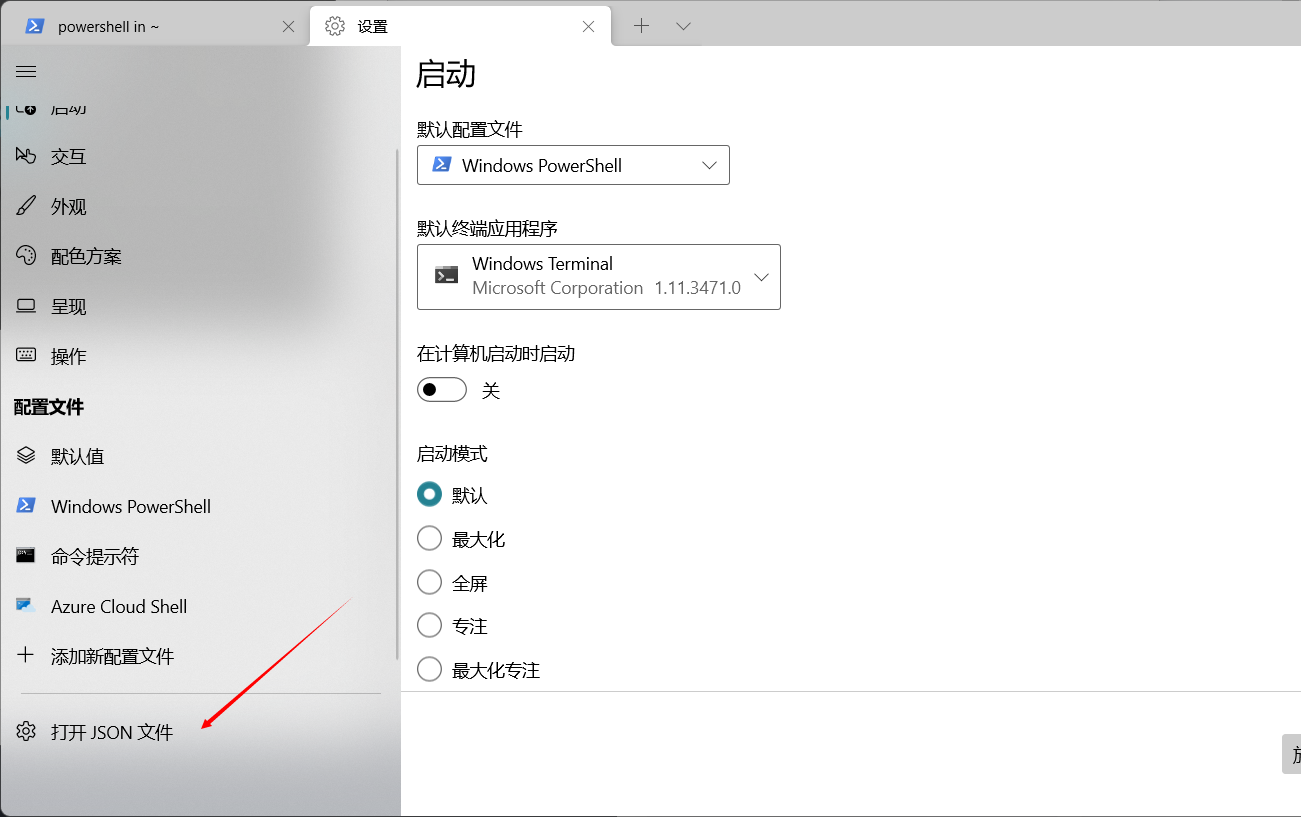Click 打开 JSON 文件 link
The height and width of the screenshot is (817, 1301).
tap(111, 733)
